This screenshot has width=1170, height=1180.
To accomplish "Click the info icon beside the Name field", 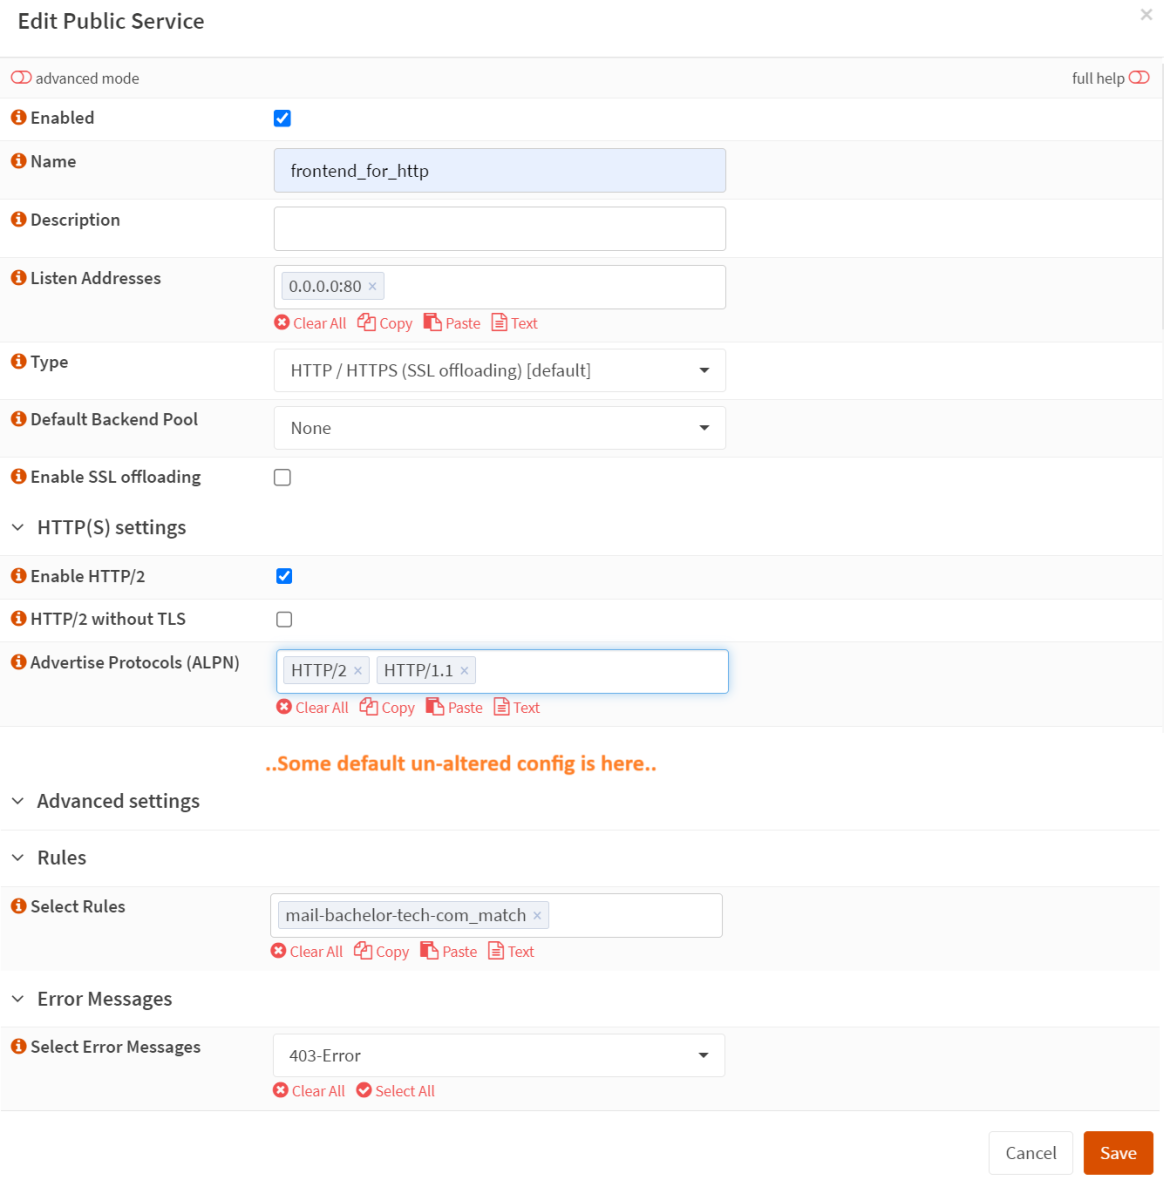I will pos(18,161).
